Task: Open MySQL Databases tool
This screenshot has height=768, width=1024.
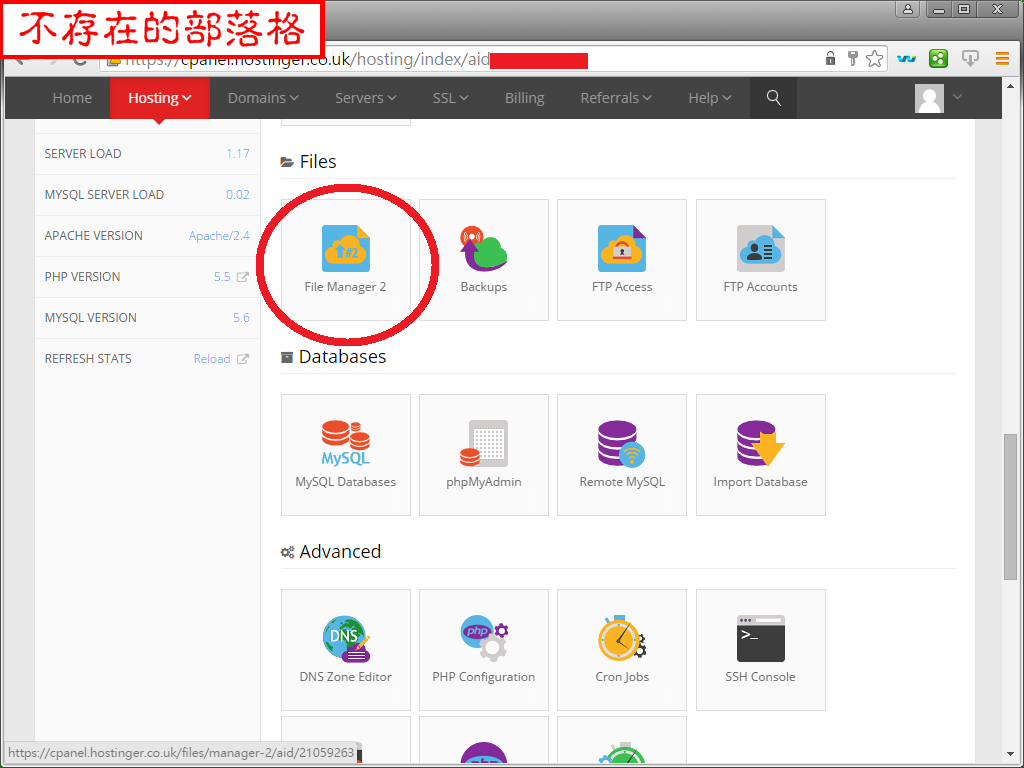Action: click(345, 455)
